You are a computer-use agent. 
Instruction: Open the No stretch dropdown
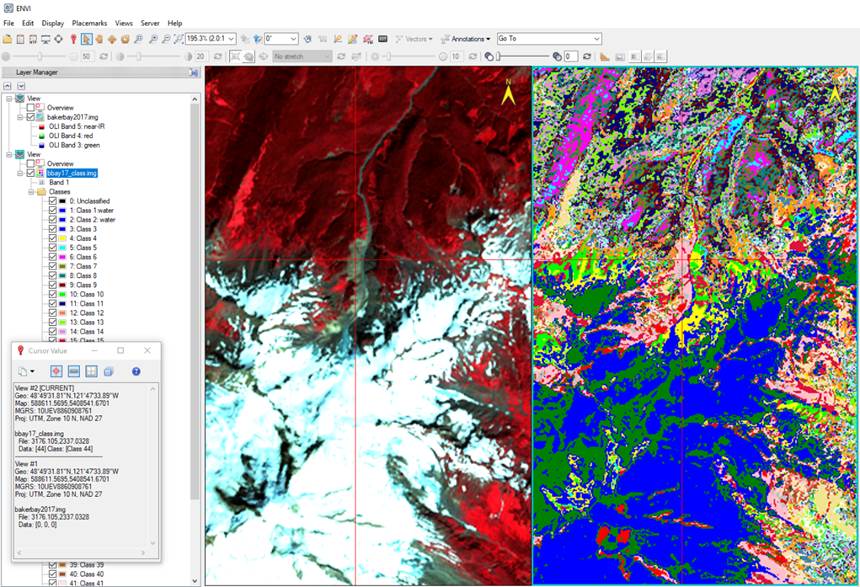(x=303, y=57)
